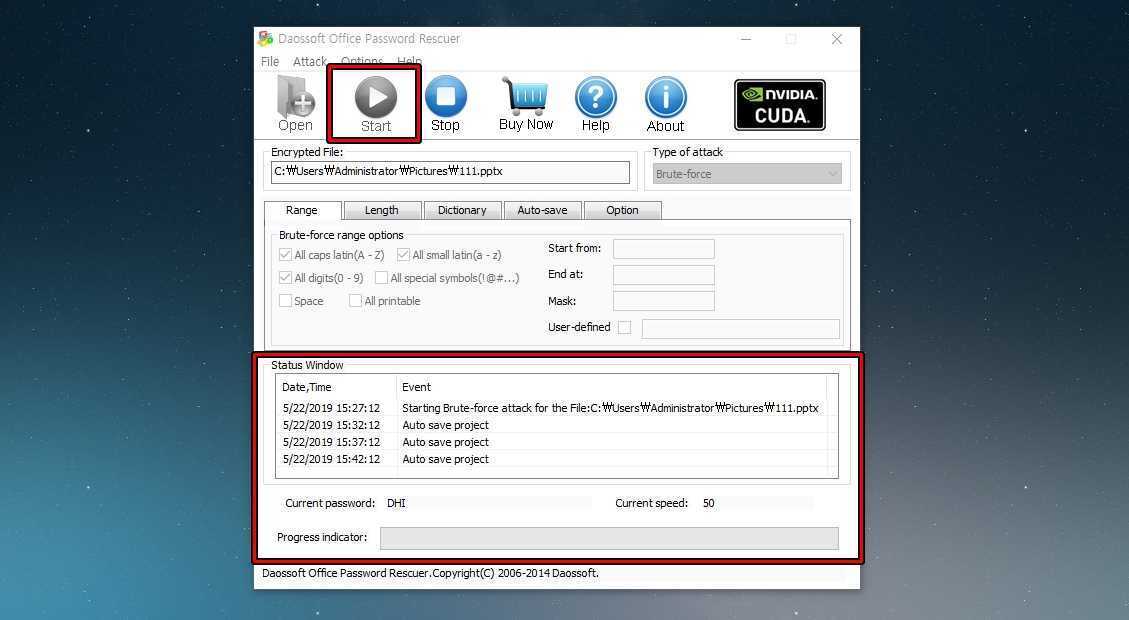Screen dimensions: 1129x620
Task: Toggle All caps latin(A - Z) checkbox
Action: (x=285, y=255)
